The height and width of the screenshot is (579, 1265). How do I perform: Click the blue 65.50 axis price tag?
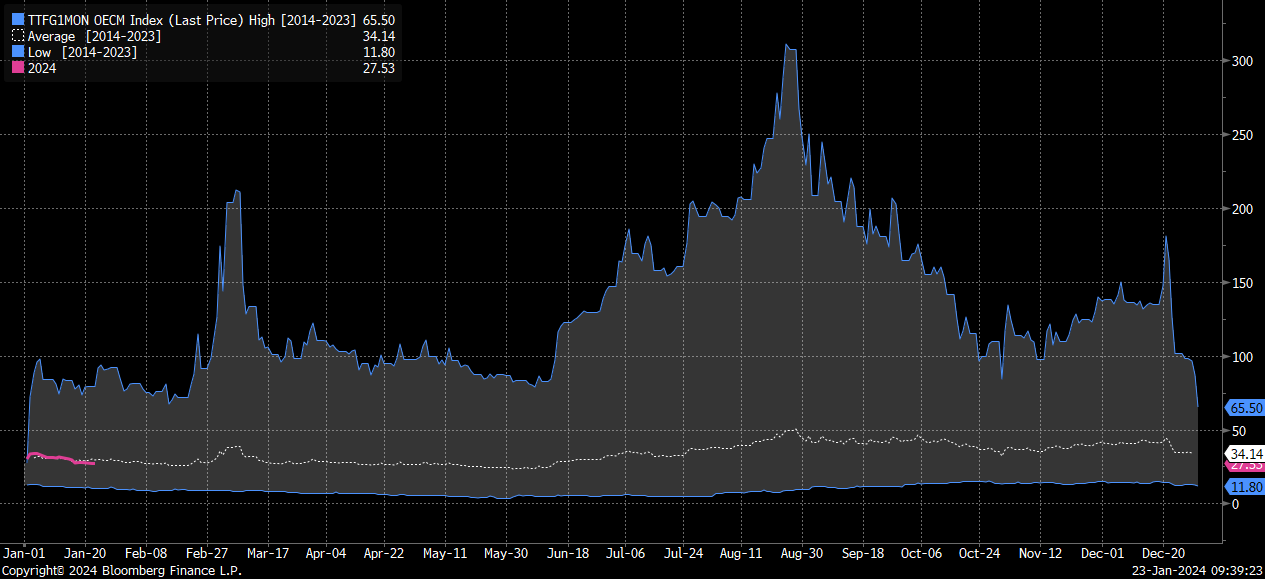[x=1244, y=408]
